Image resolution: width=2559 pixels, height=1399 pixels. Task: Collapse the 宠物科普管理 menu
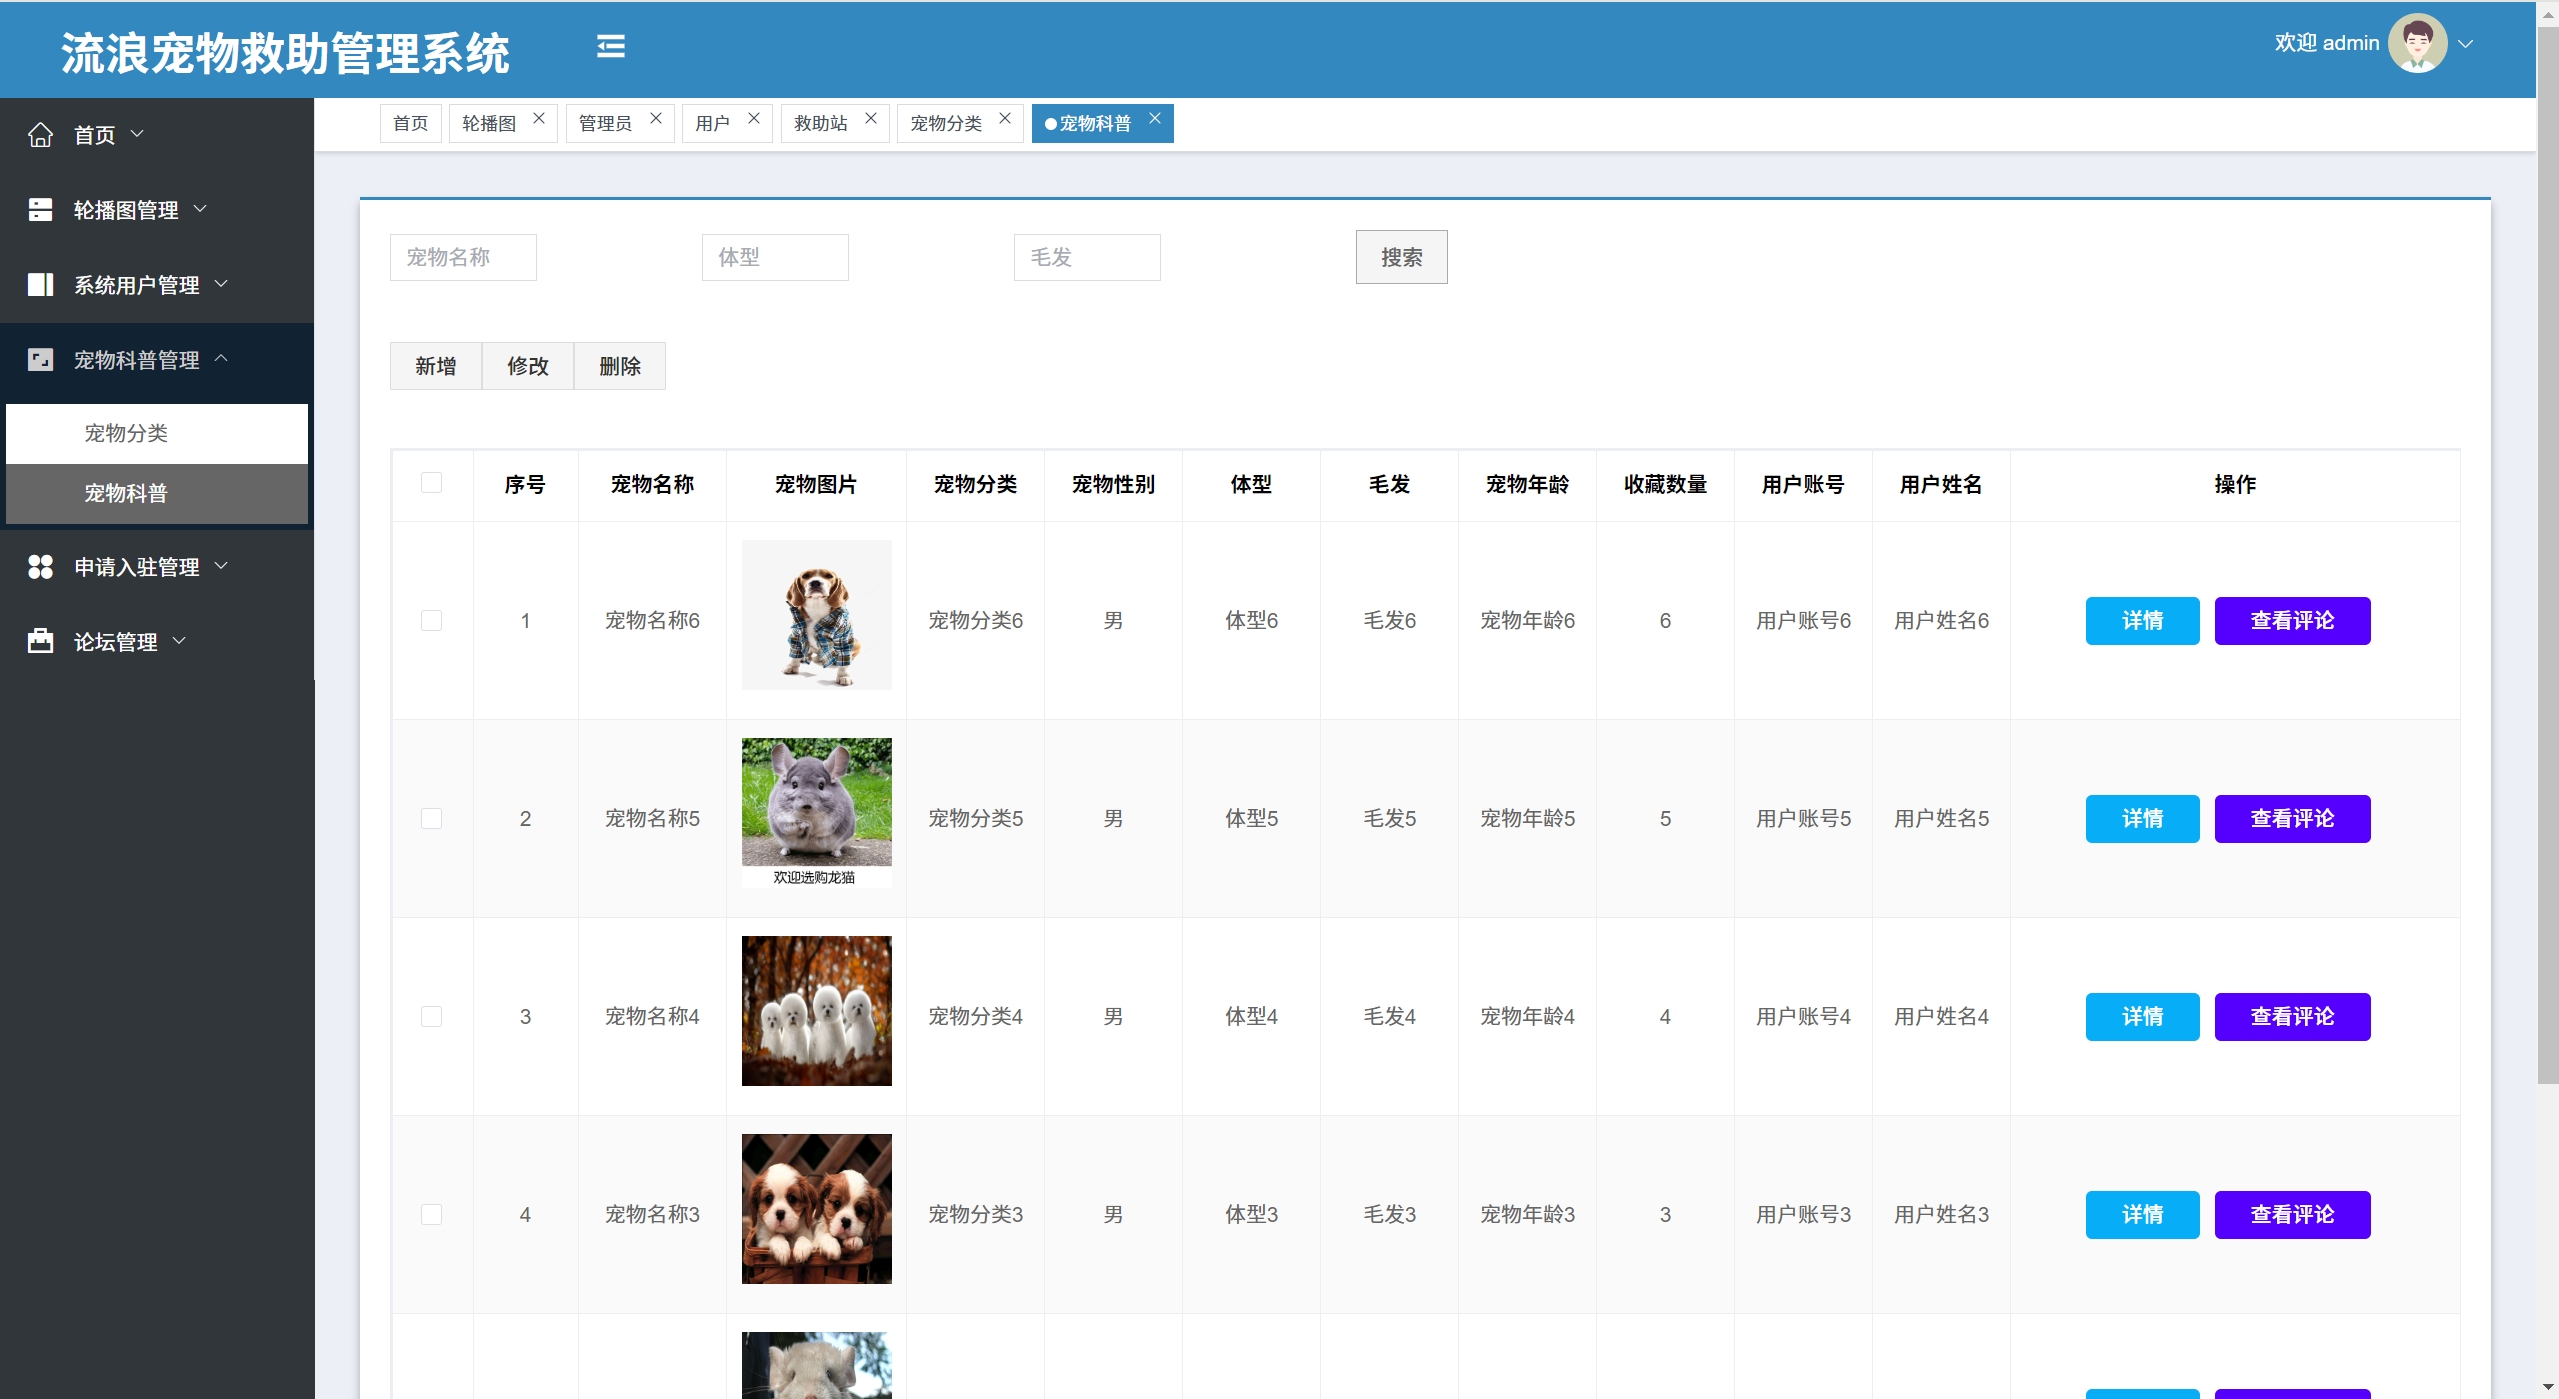pyautogui.click(x=136, y=360)
